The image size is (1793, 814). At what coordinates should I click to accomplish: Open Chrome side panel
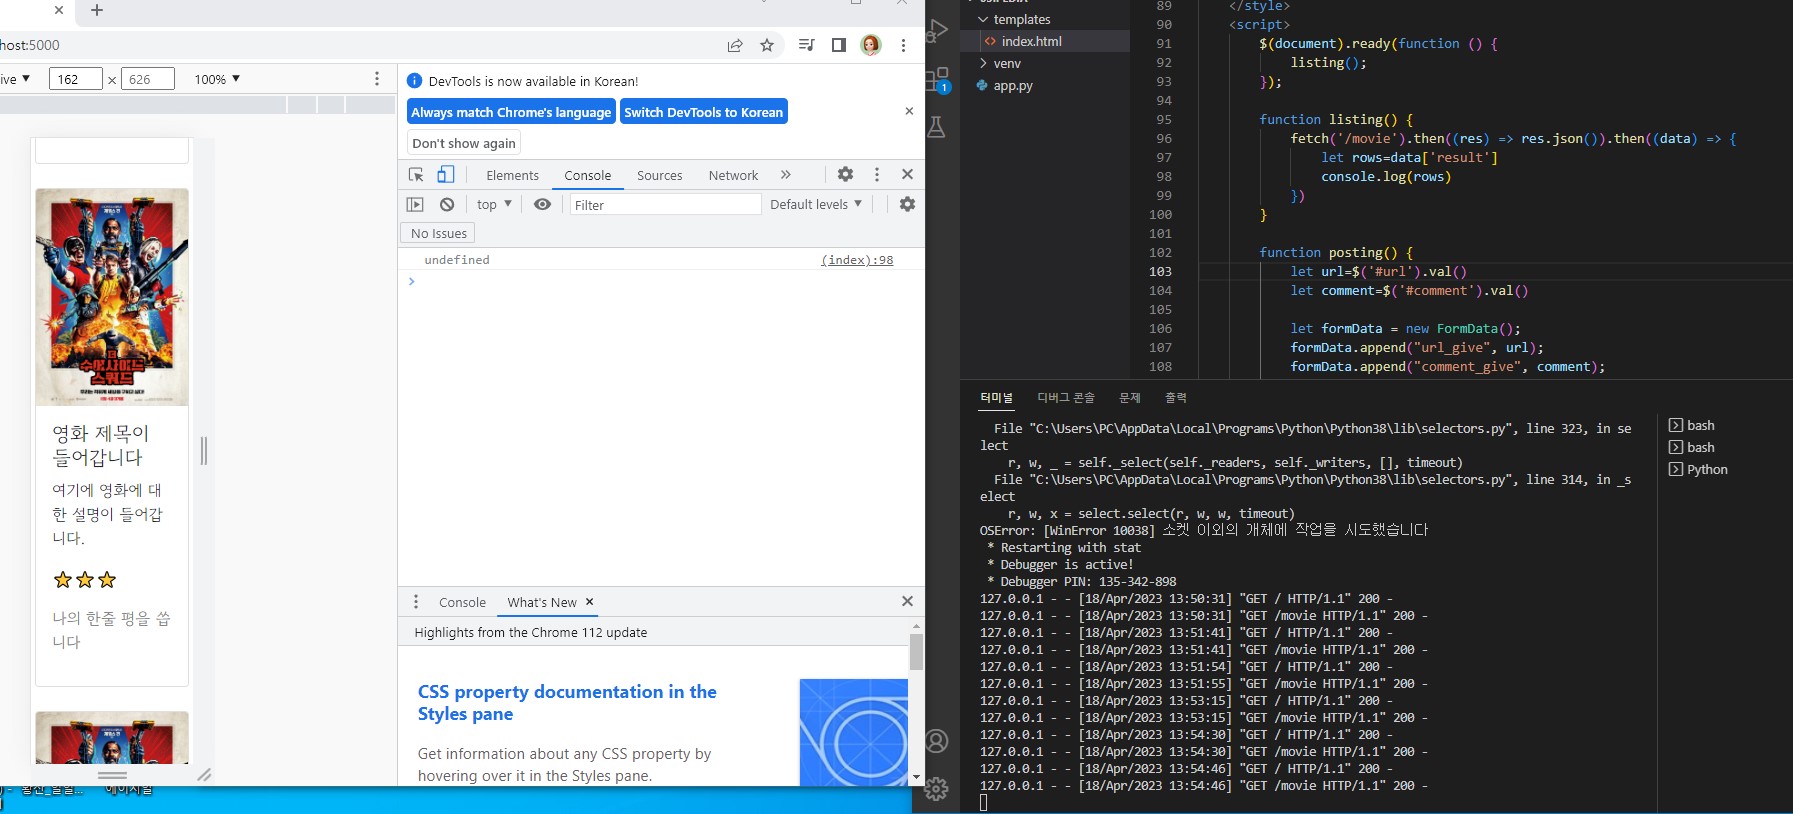point(839,45)
